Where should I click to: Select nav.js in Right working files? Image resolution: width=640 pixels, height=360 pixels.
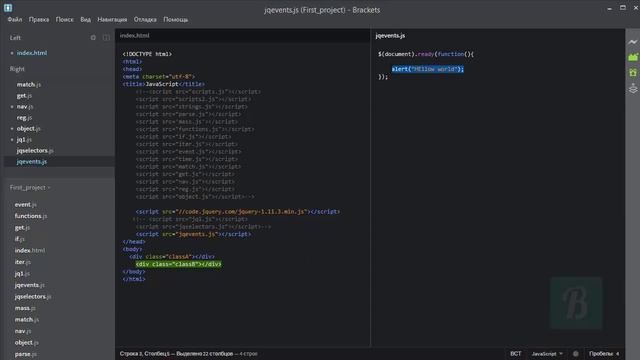click(x=25, y=107)
